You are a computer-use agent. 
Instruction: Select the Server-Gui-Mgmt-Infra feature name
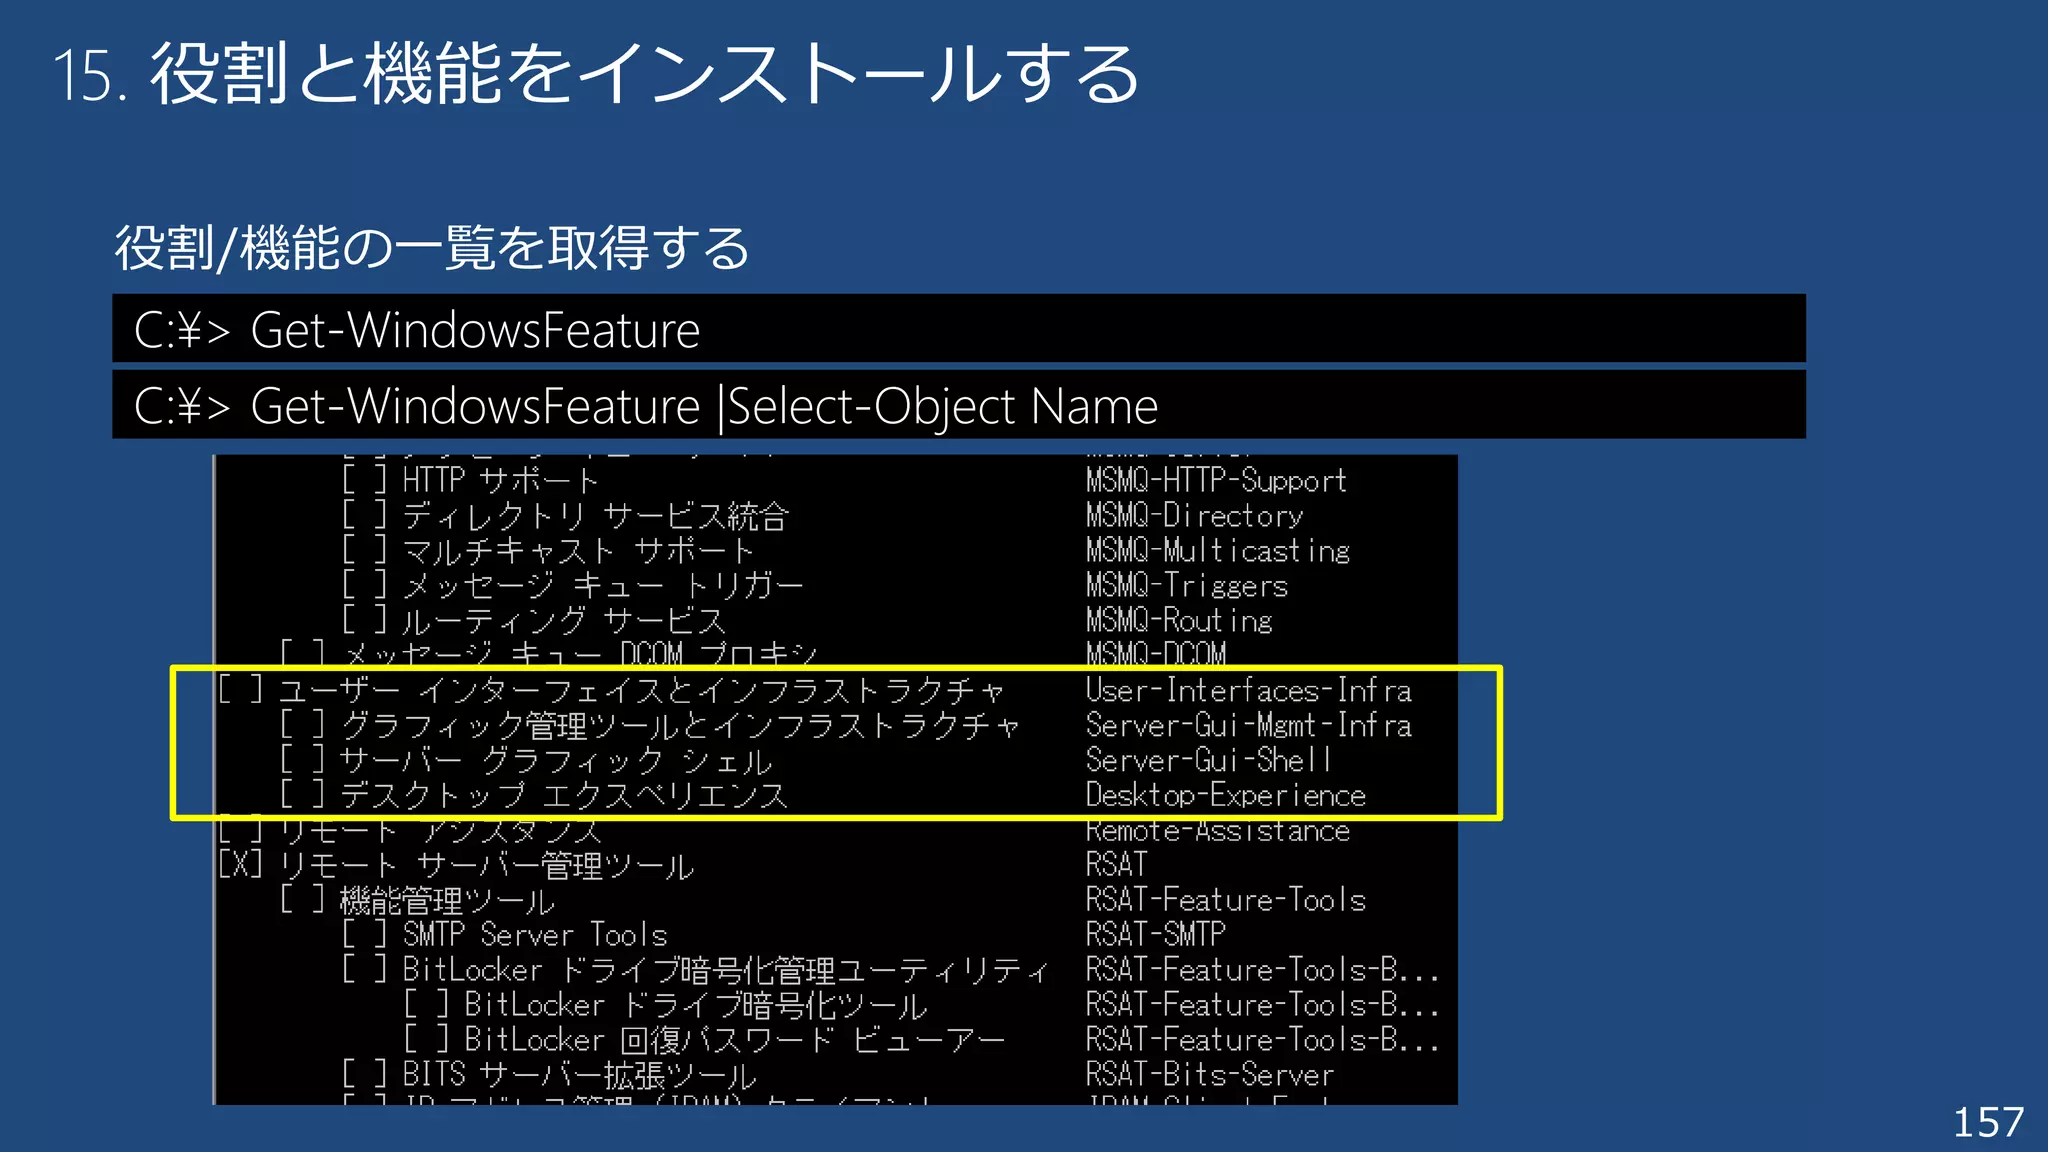(1248, 725)
